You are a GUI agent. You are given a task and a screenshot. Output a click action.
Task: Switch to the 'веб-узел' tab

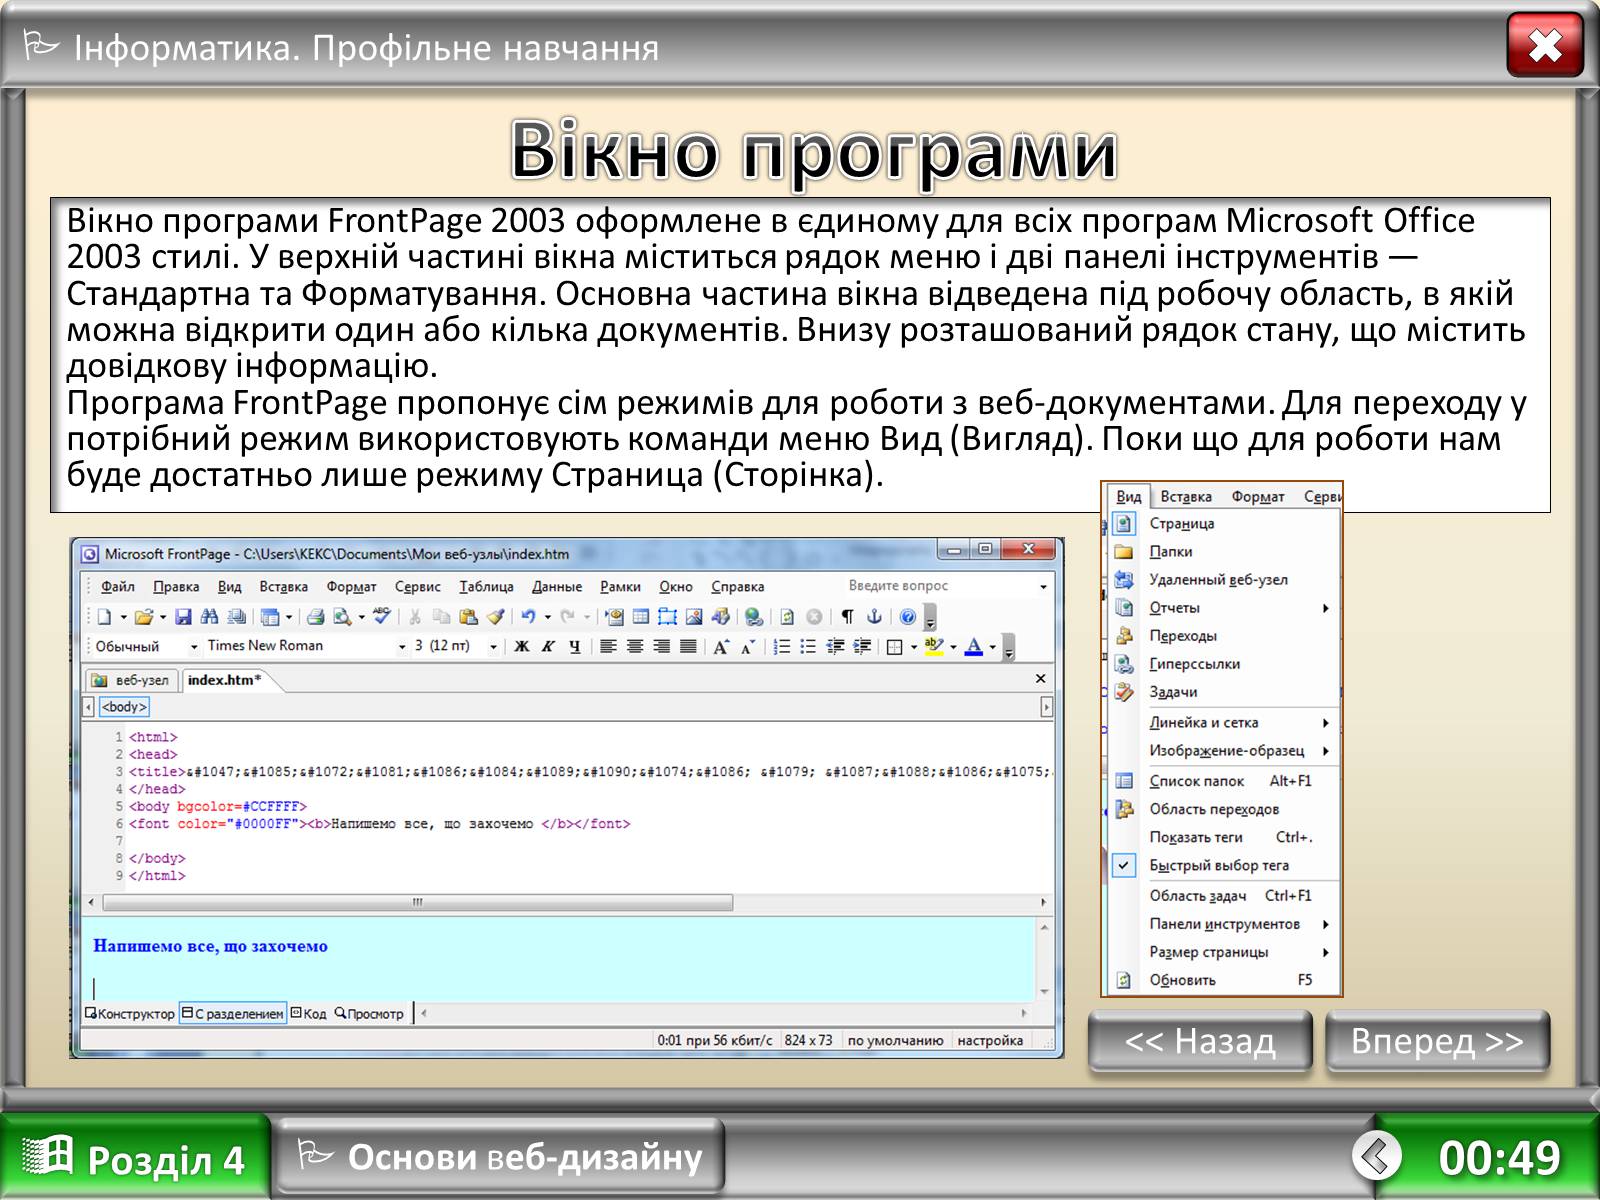tap(132, 680)
